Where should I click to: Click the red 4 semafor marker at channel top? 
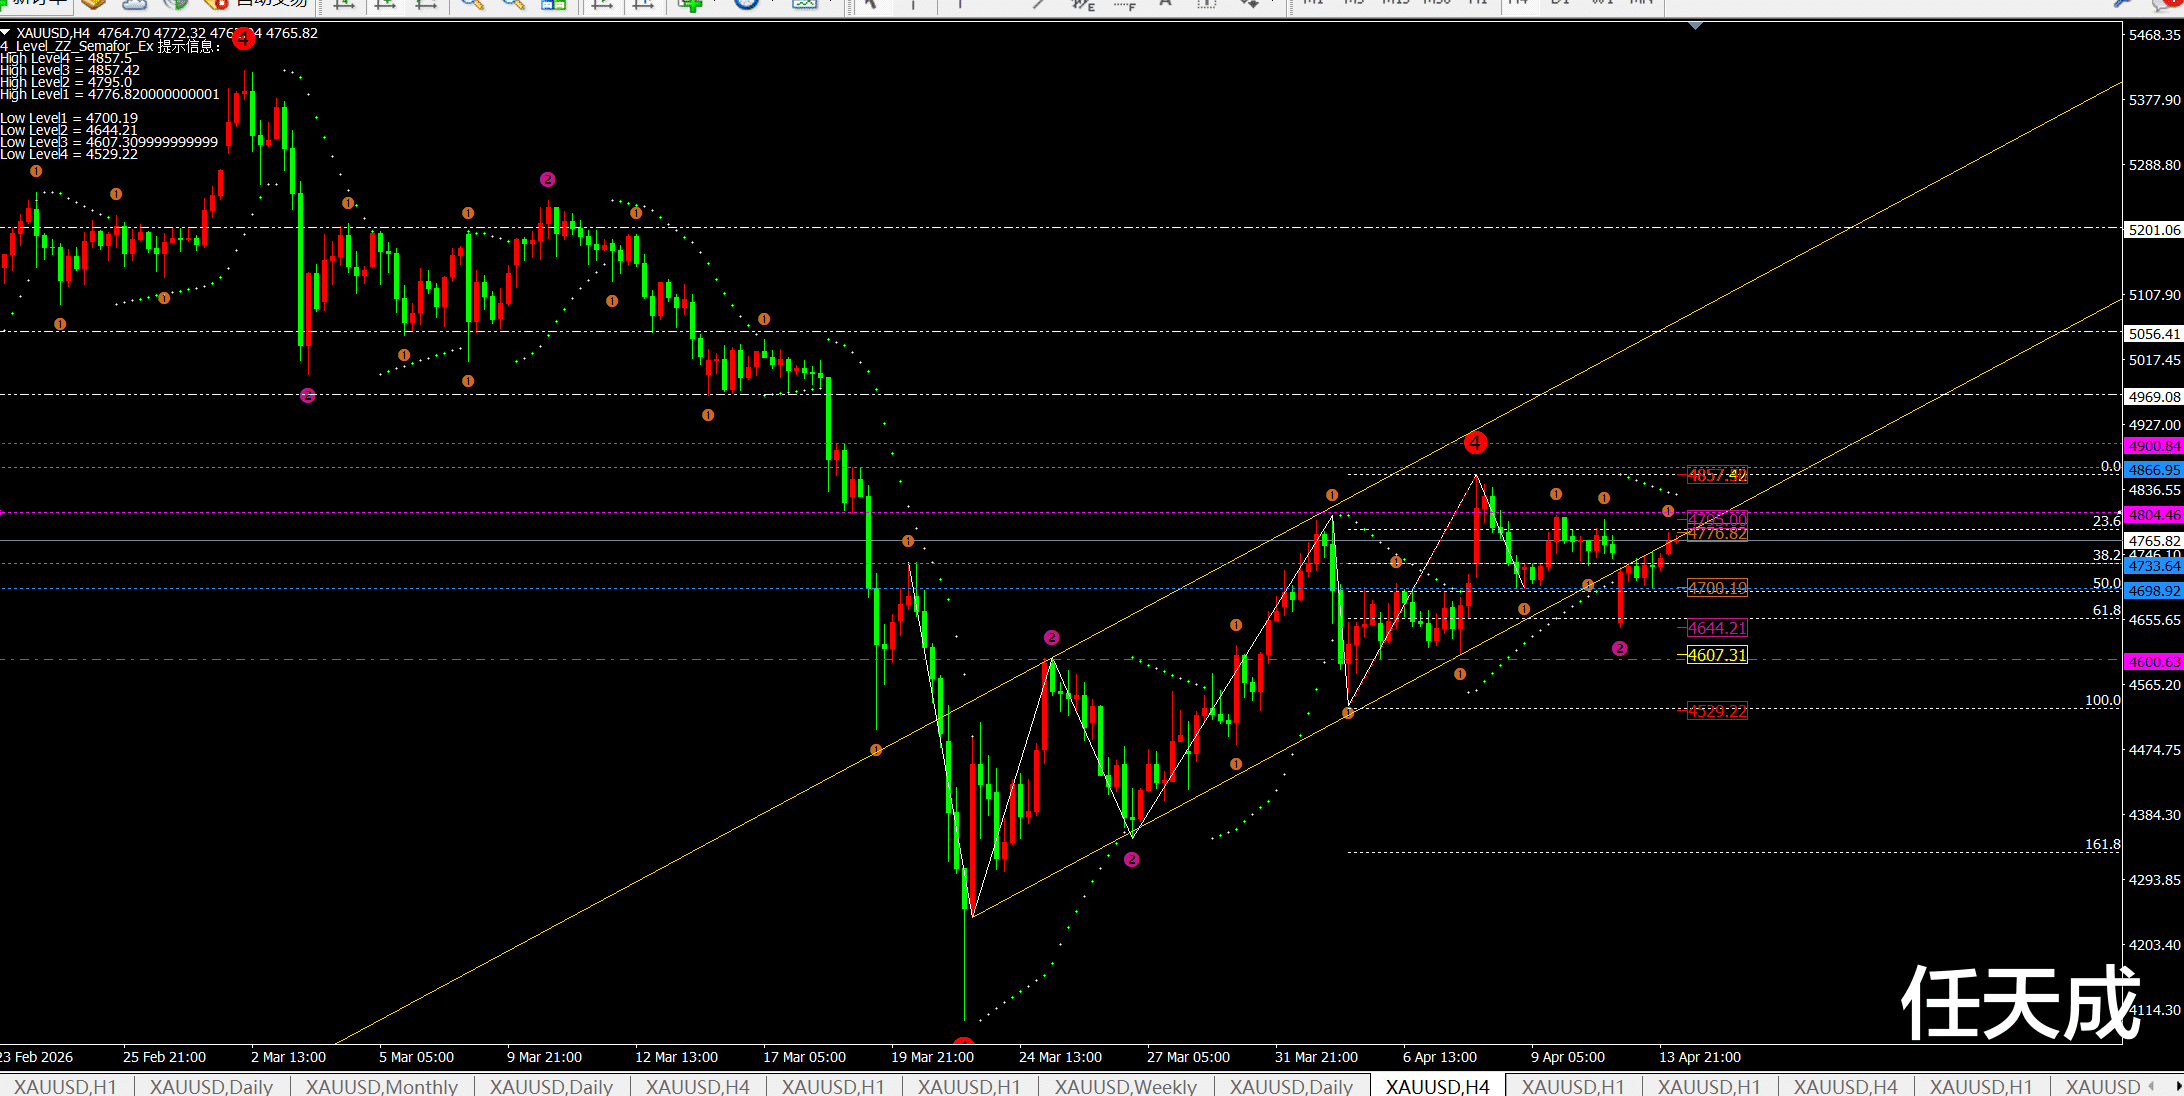(x=1475, y=442)
